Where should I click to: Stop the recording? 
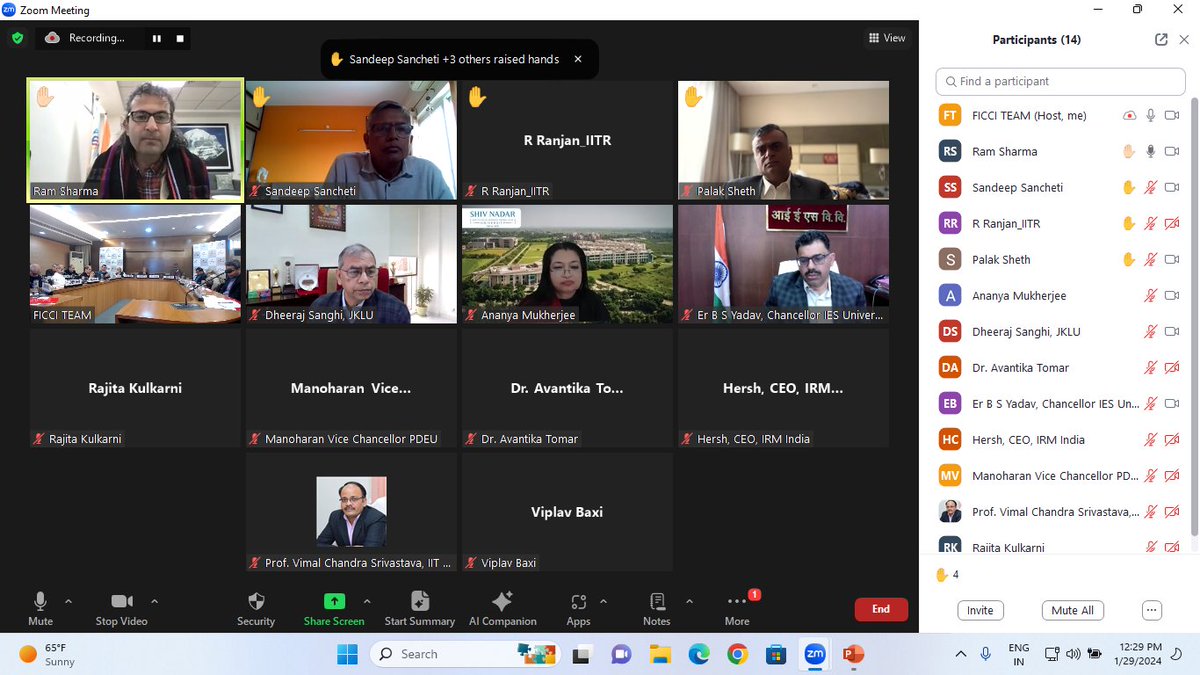coord(180,38)
